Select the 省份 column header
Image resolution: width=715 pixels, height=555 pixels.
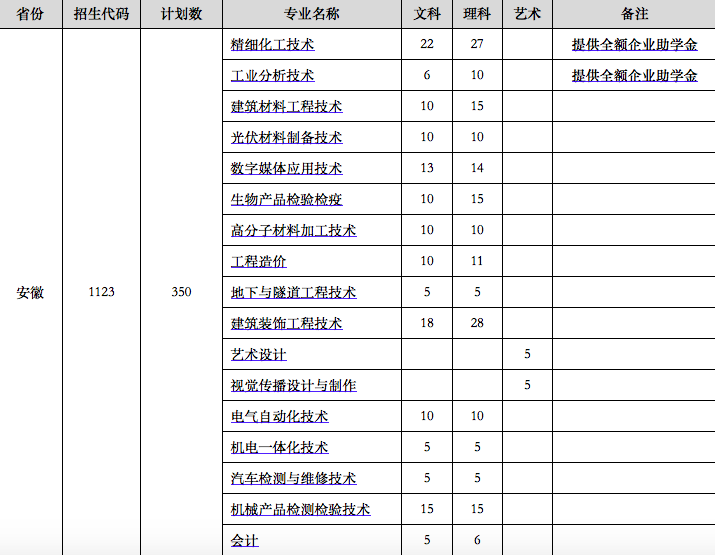[30, 14]
